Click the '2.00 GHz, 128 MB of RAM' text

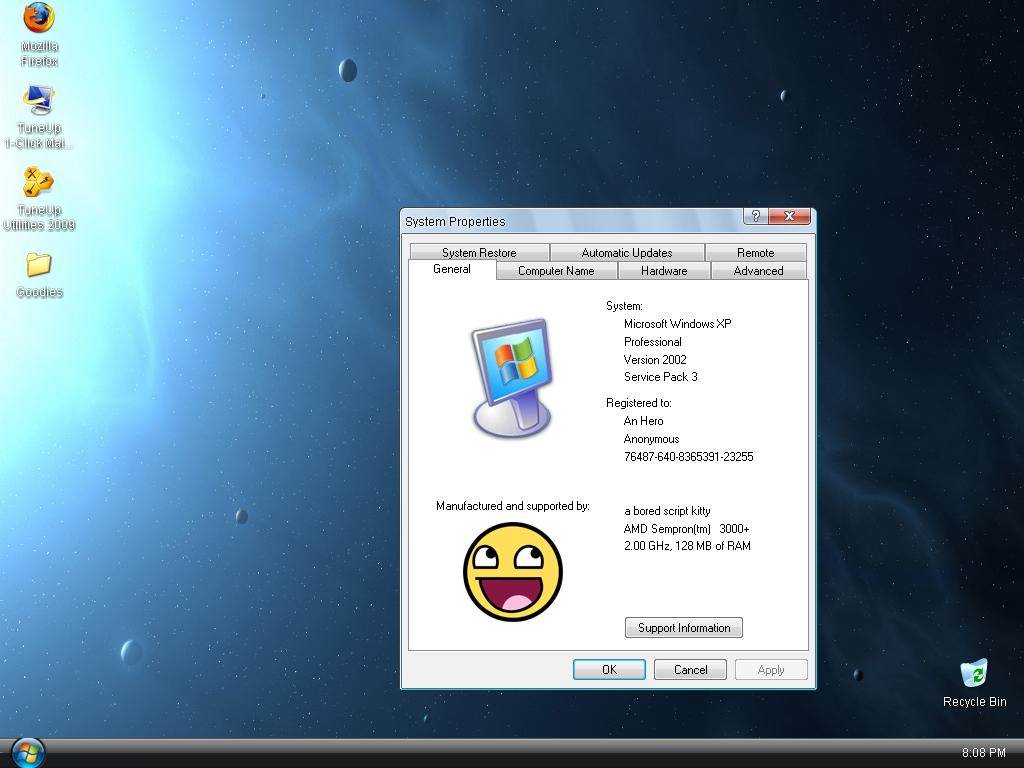coord(687,546)
